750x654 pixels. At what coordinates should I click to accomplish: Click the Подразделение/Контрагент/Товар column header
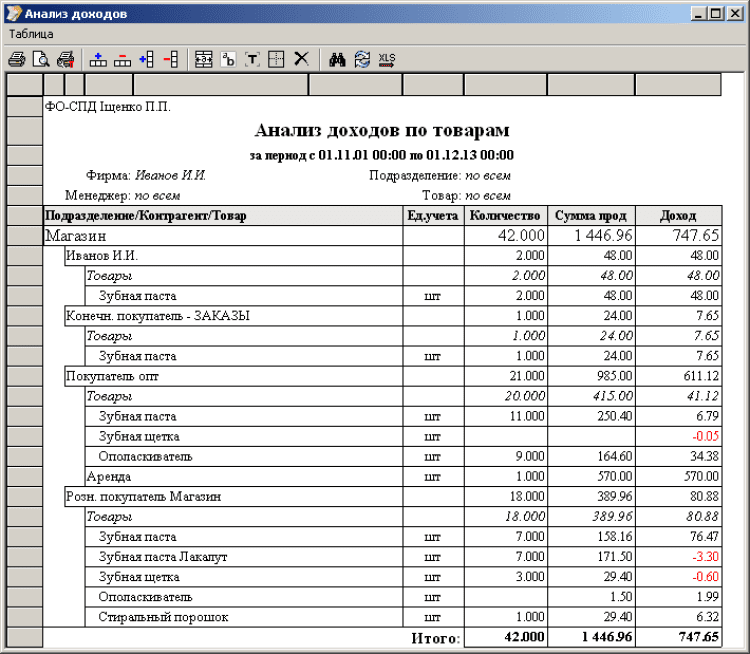pyautogui.click(x=223, y=216)
